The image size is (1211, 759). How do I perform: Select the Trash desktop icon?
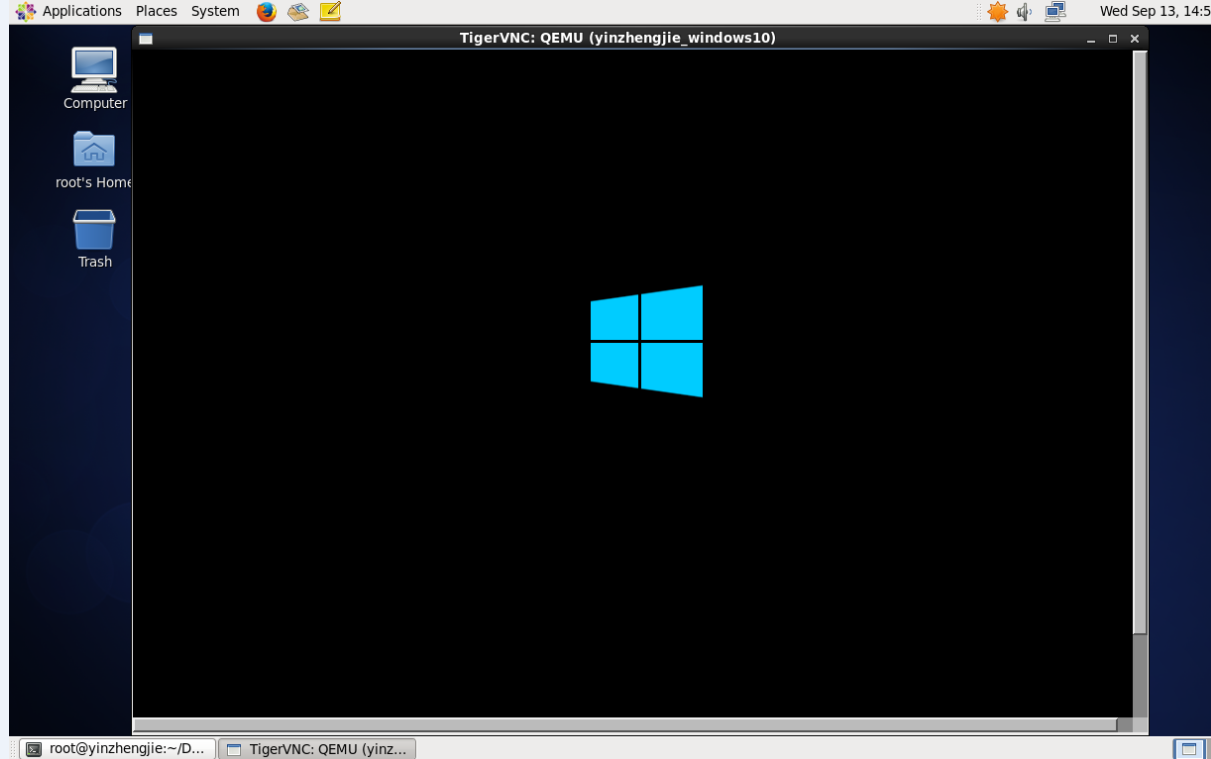pyautogui.click(x=95, y=238)
